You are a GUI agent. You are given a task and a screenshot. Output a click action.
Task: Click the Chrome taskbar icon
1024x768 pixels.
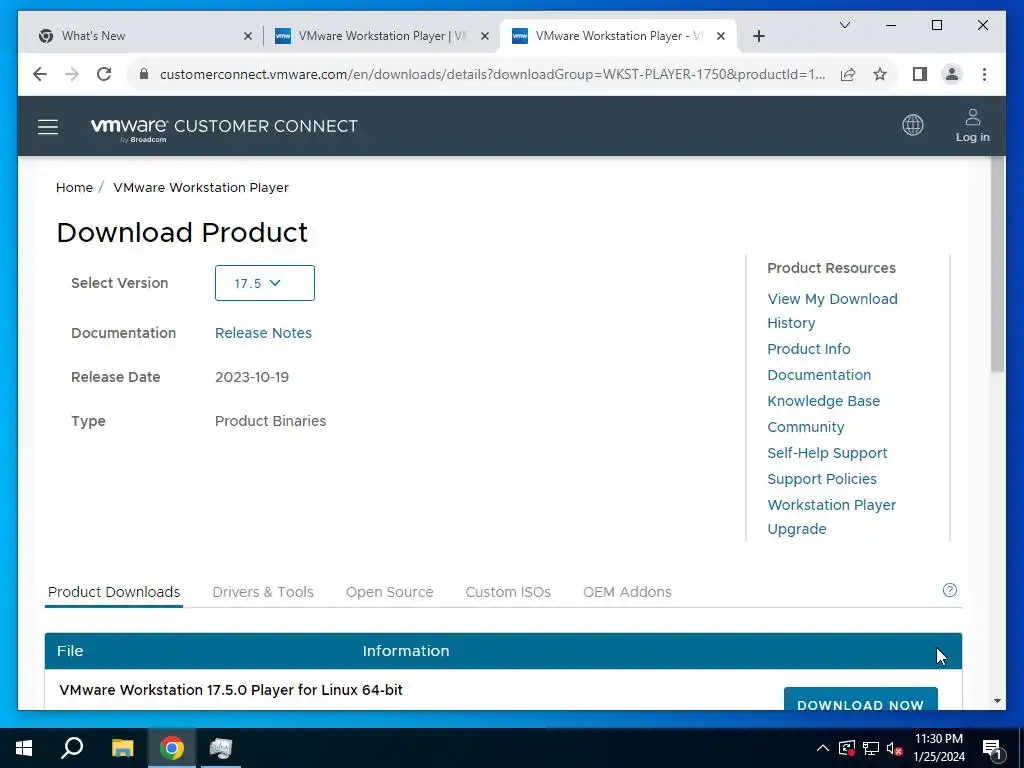[x=172, y=748]
